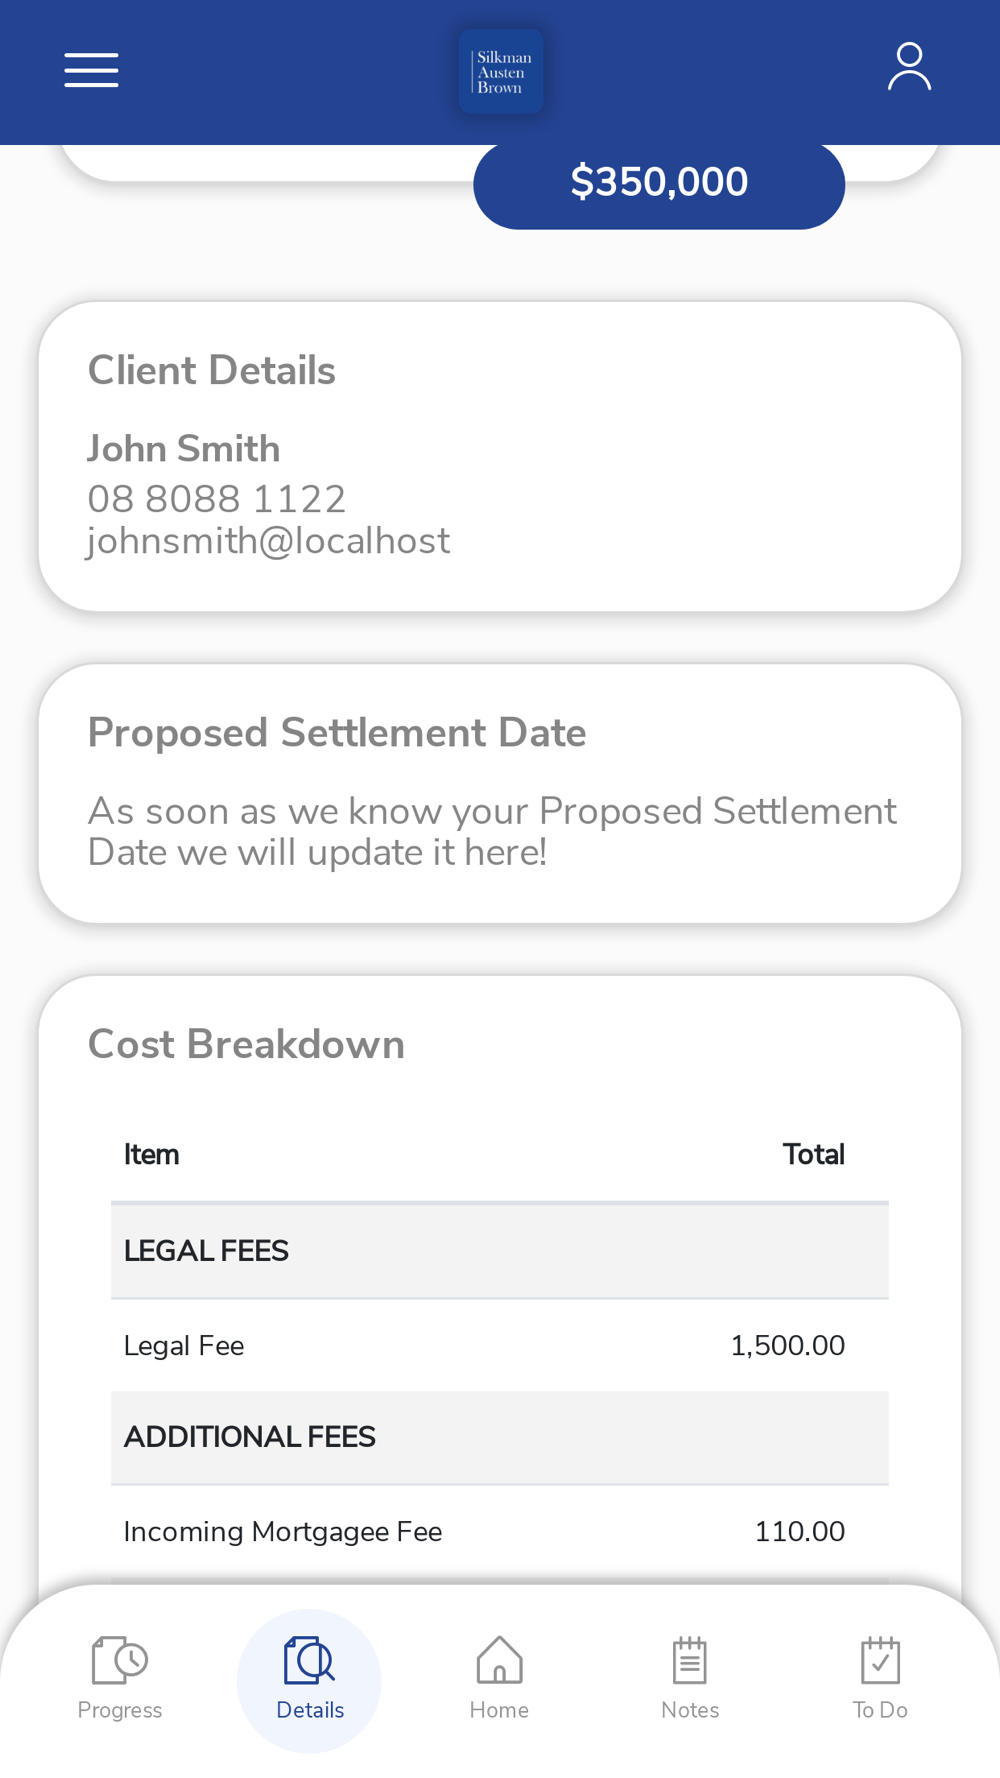Select the Details magnifier icon

pos(309,1660)
